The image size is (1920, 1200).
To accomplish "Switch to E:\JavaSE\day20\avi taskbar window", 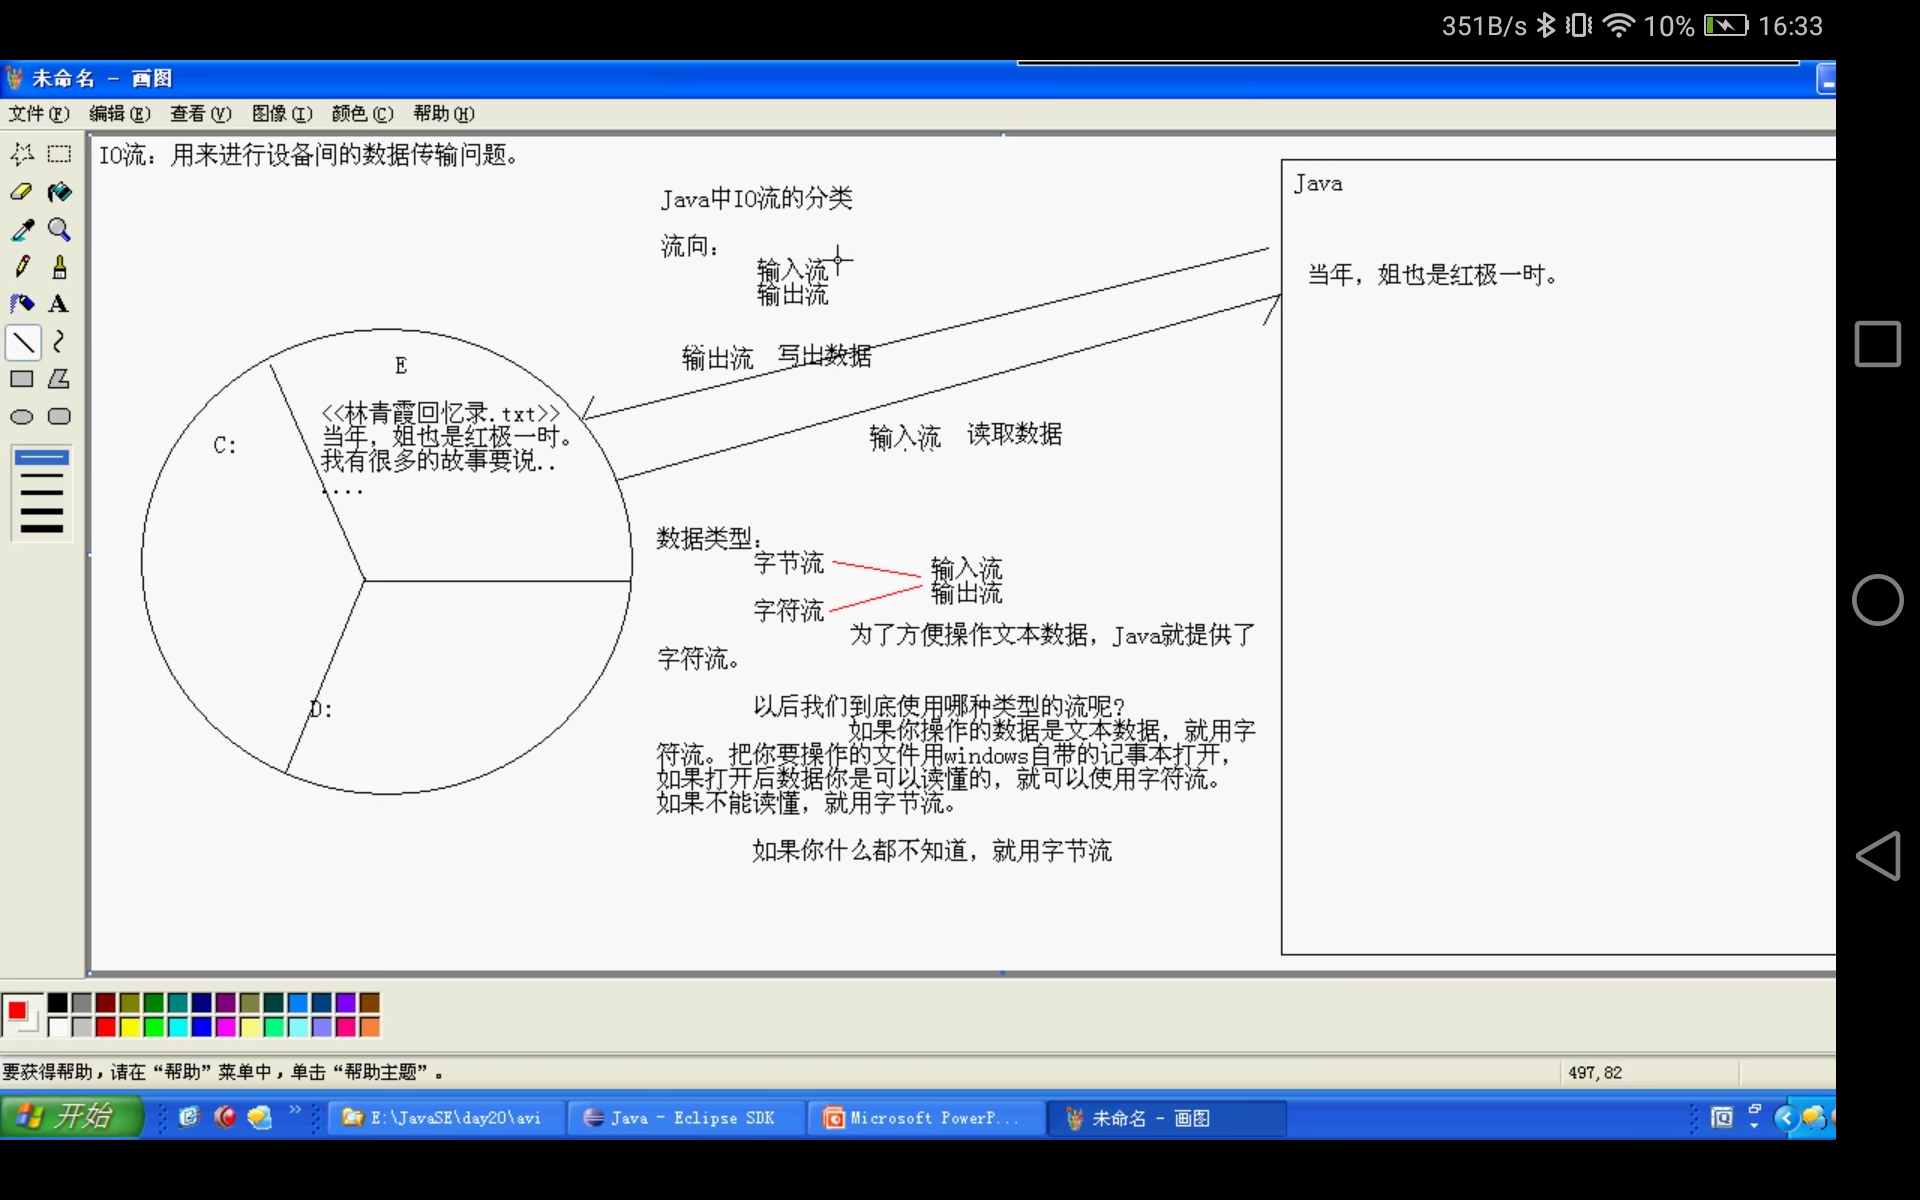I will pyautogui.click(x=445, y=1118).
